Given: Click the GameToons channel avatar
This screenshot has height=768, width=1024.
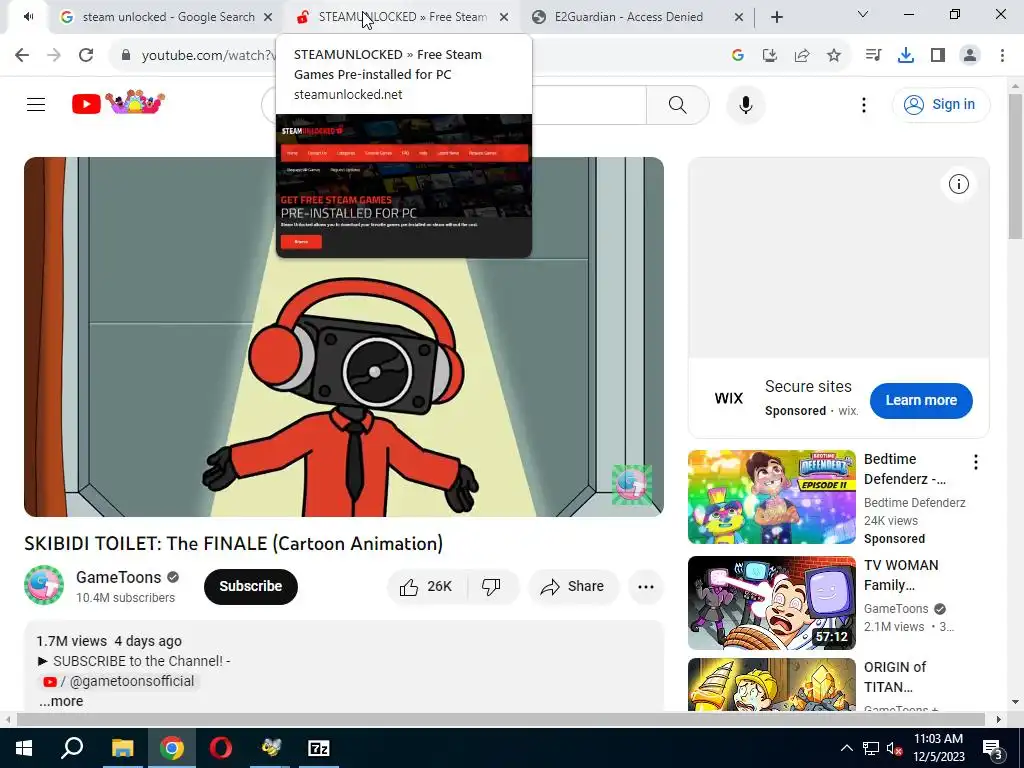Looking at the screenshot, I should (x=44, y=585).
